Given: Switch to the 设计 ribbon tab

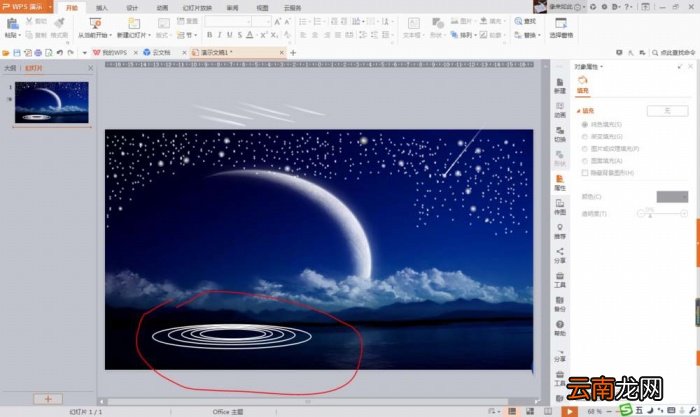Looking at the screenshot, I should 132,8.
